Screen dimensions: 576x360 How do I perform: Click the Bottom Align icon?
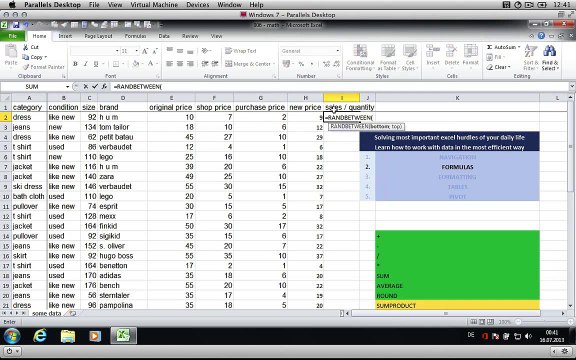190,51
